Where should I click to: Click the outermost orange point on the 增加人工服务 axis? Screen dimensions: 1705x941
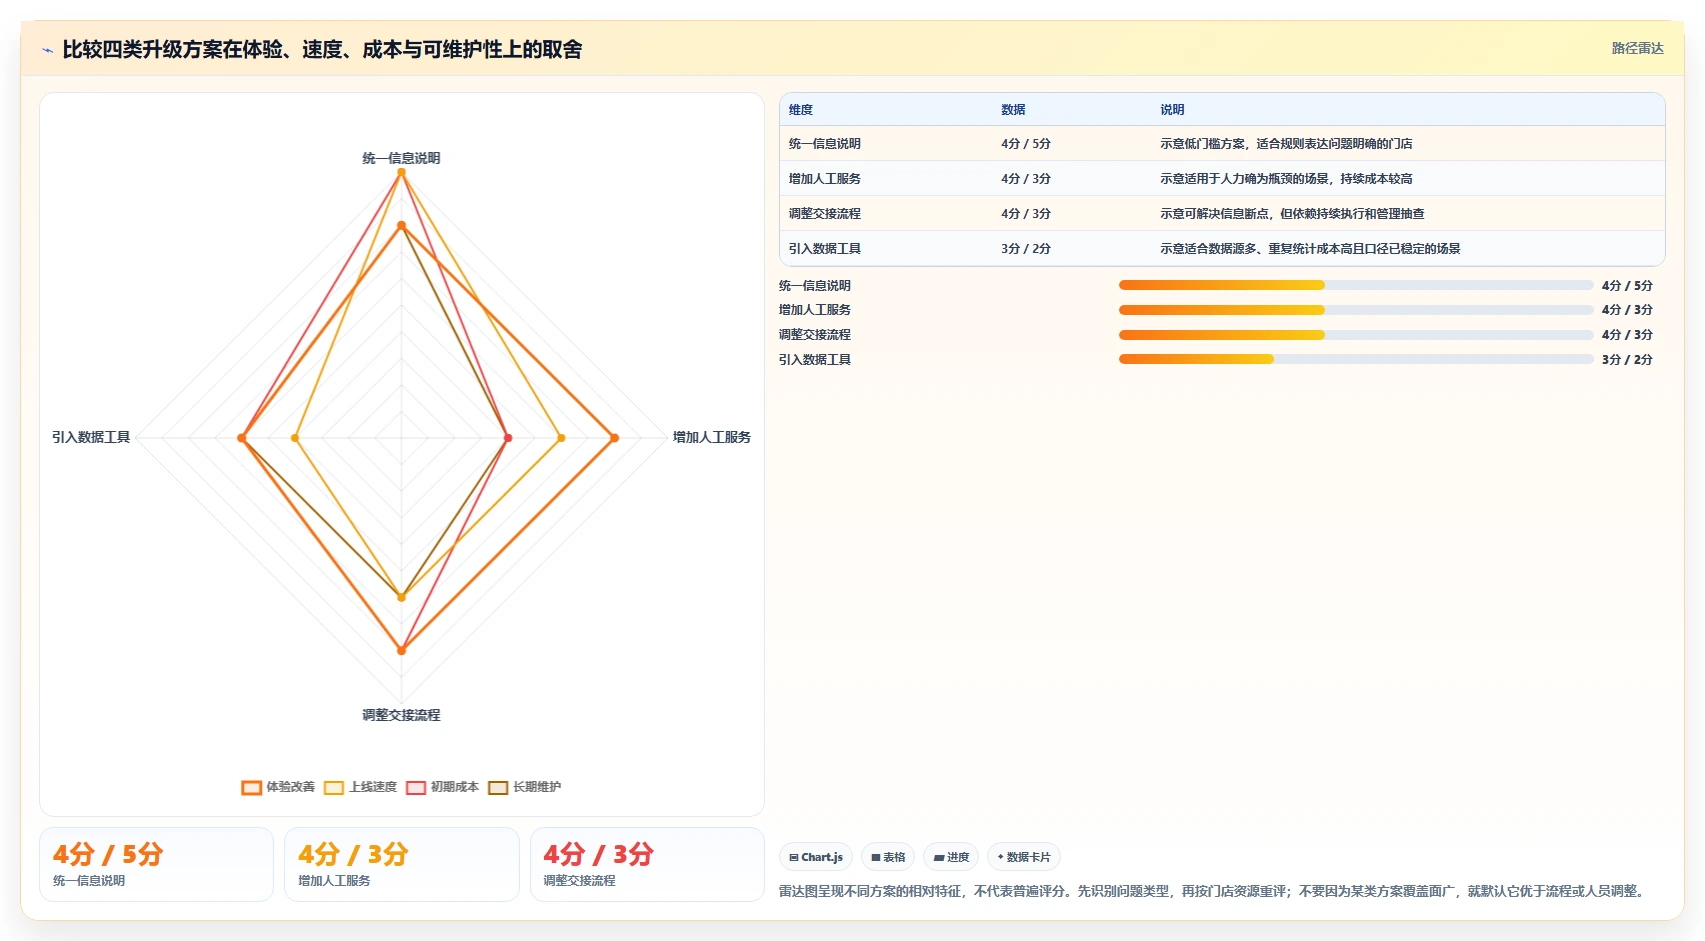tap(614, 438)
